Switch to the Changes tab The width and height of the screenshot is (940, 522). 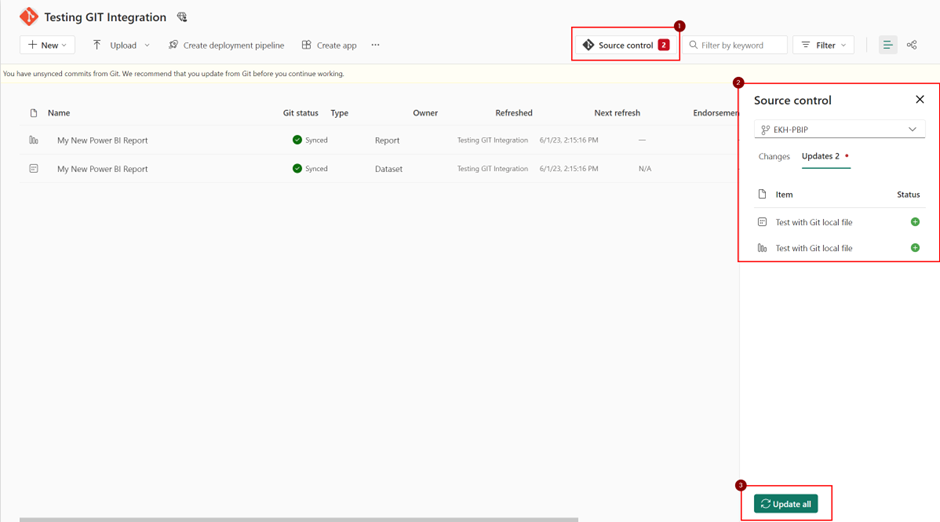tap(774, 156)
